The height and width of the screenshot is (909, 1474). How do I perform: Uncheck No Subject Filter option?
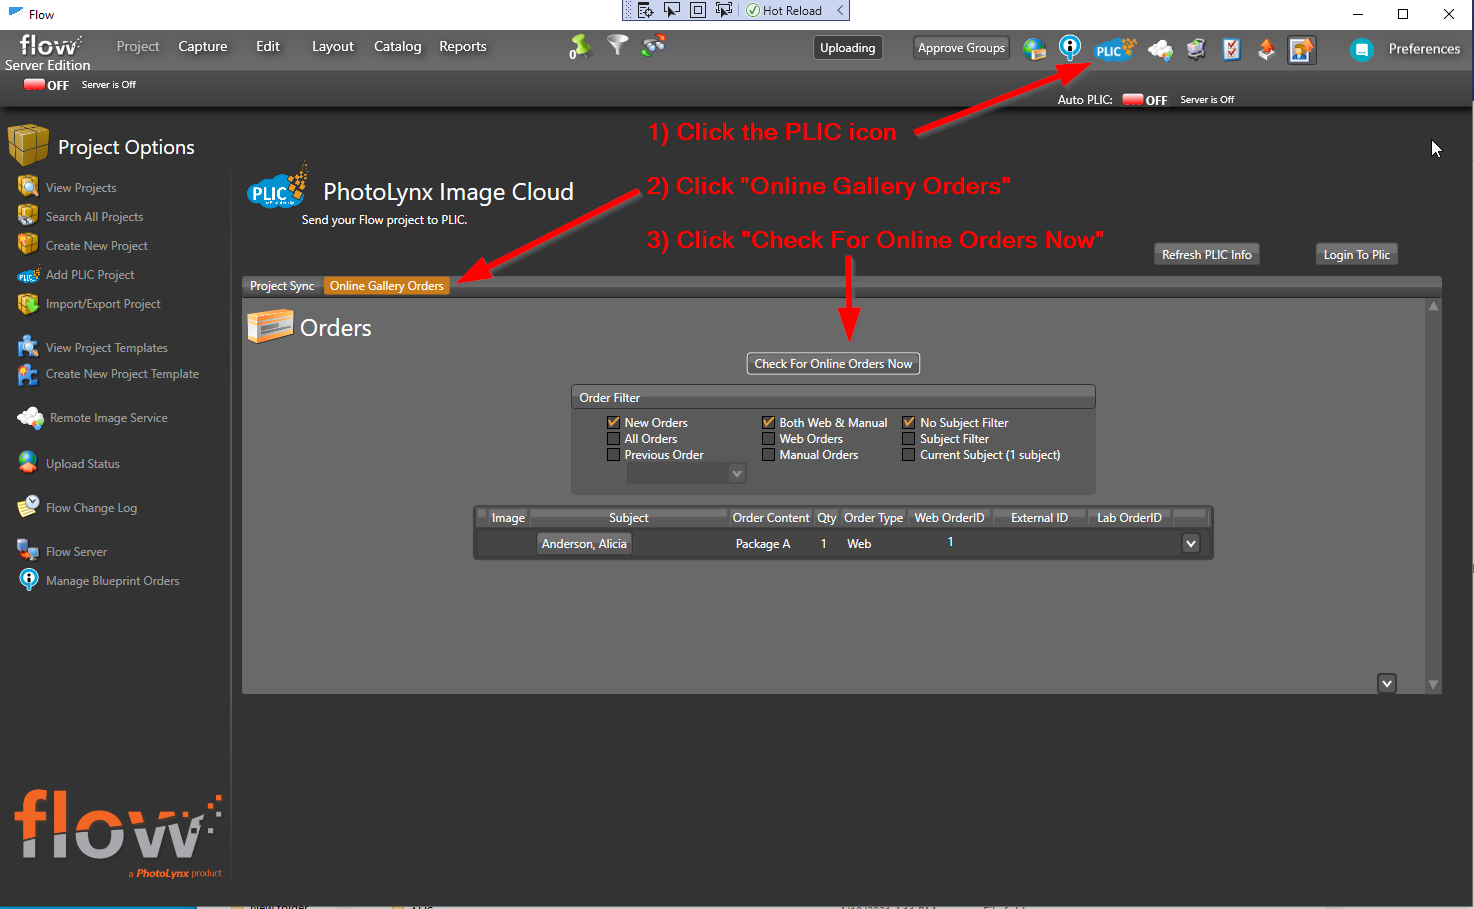coord(909,423)
